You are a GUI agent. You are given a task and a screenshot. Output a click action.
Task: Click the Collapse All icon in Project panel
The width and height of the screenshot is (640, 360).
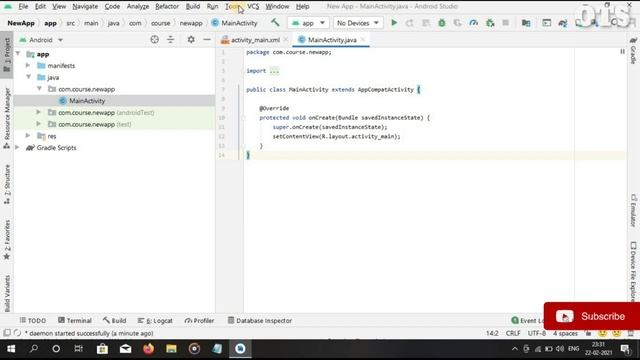click(x=170, y=40)
